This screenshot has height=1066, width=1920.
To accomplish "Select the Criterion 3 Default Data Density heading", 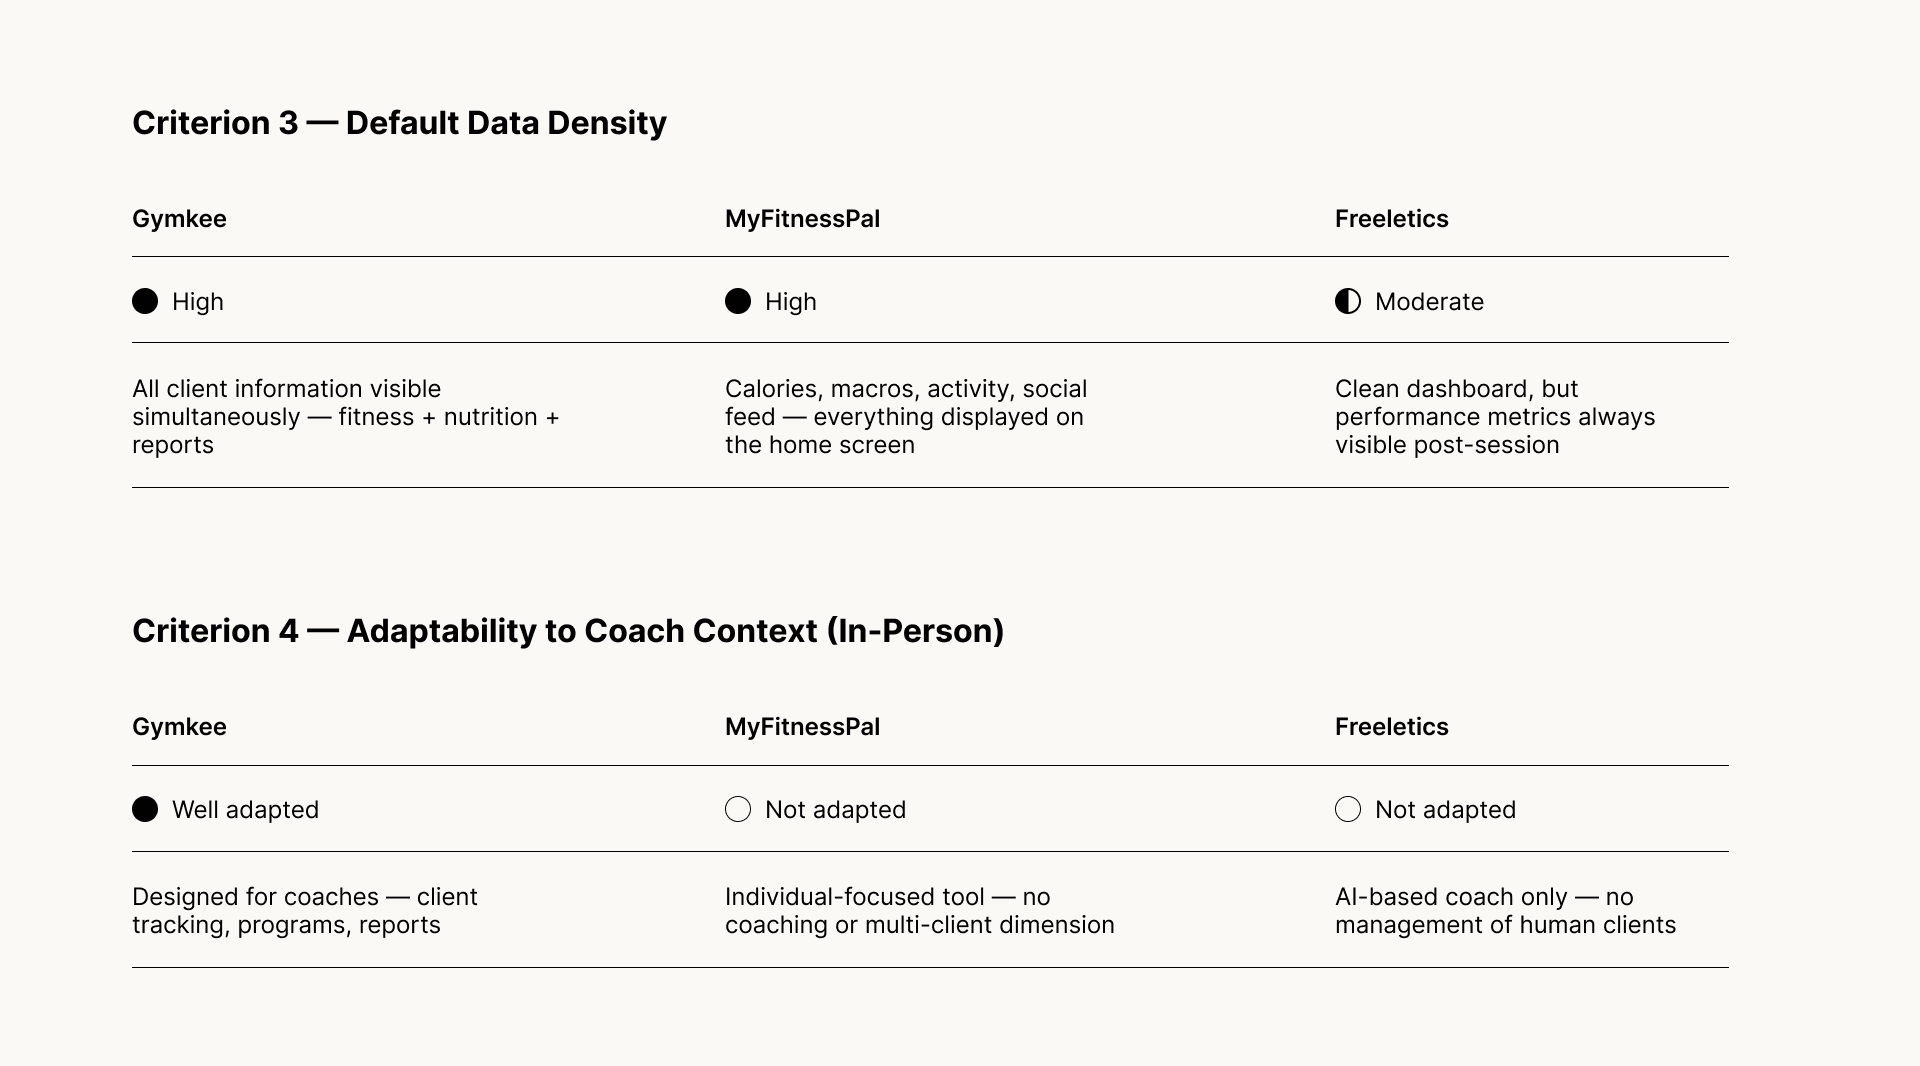I will pyautogui.click(x=399, y=122).
